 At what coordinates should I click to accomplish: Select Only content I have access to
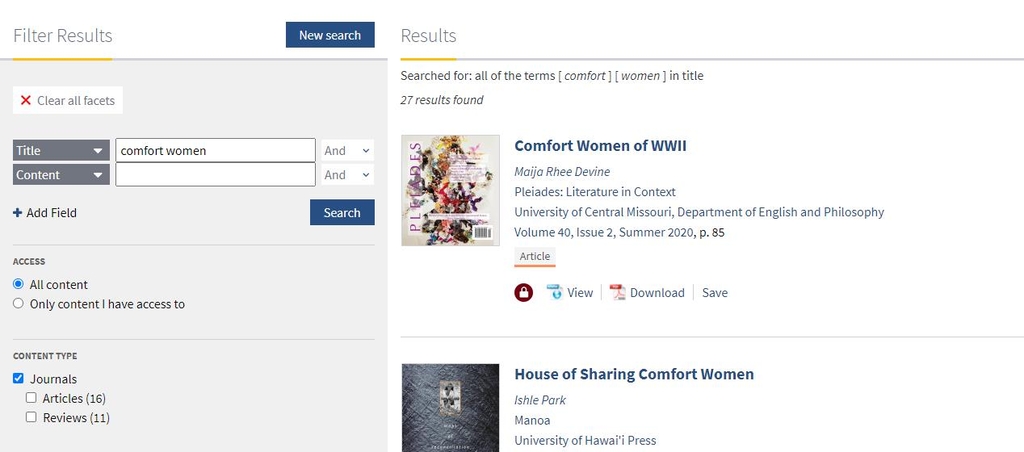click(18, 304)
